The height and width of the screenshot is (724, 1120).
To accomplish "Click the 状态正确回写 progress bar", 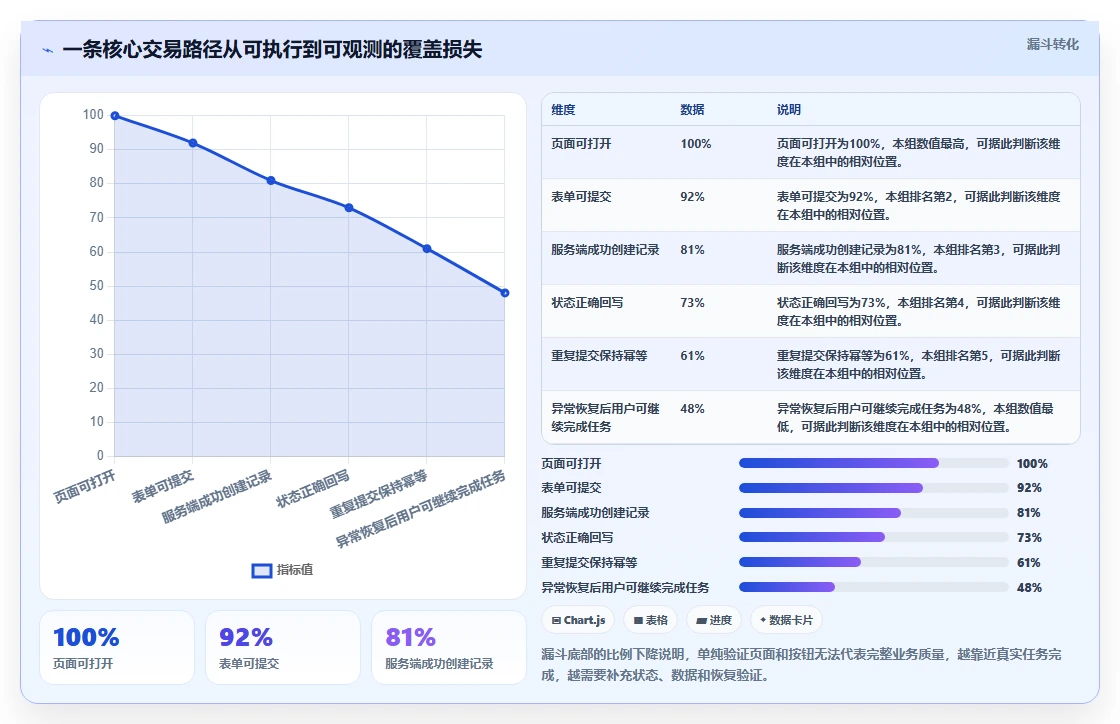I will point(874,538).
